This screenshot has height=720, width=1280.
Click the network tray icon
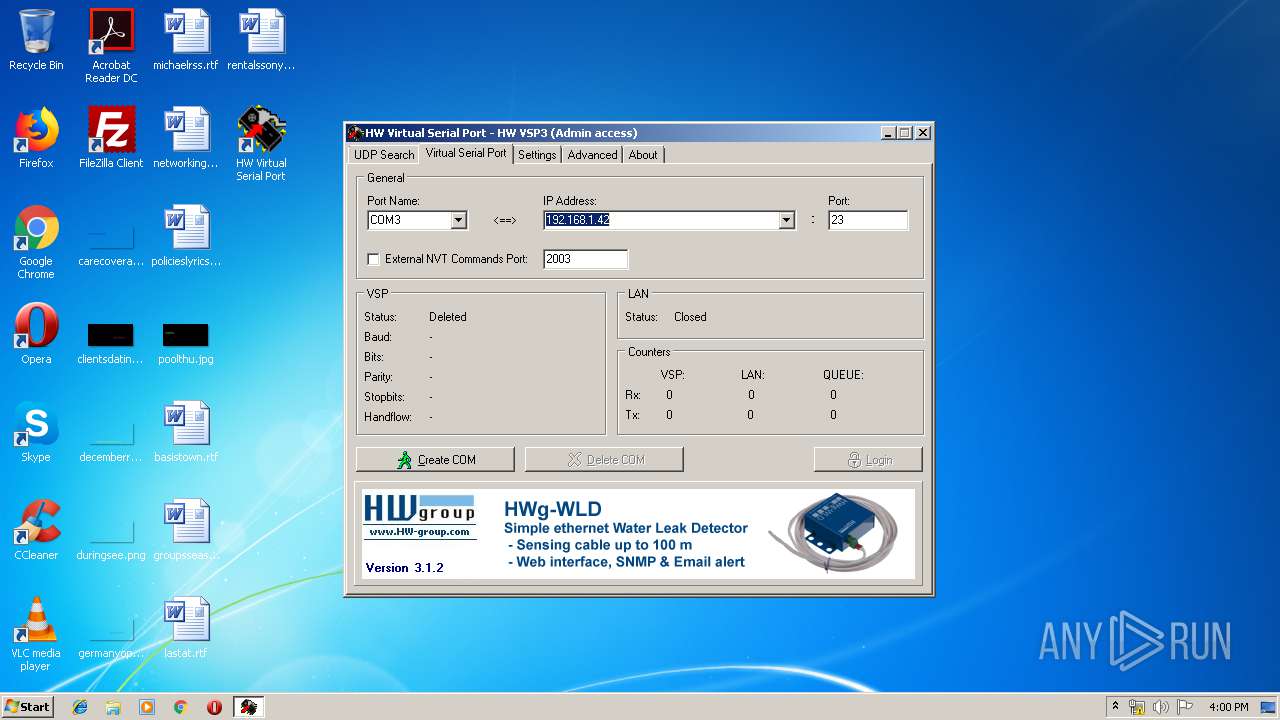click(1137, 707)
